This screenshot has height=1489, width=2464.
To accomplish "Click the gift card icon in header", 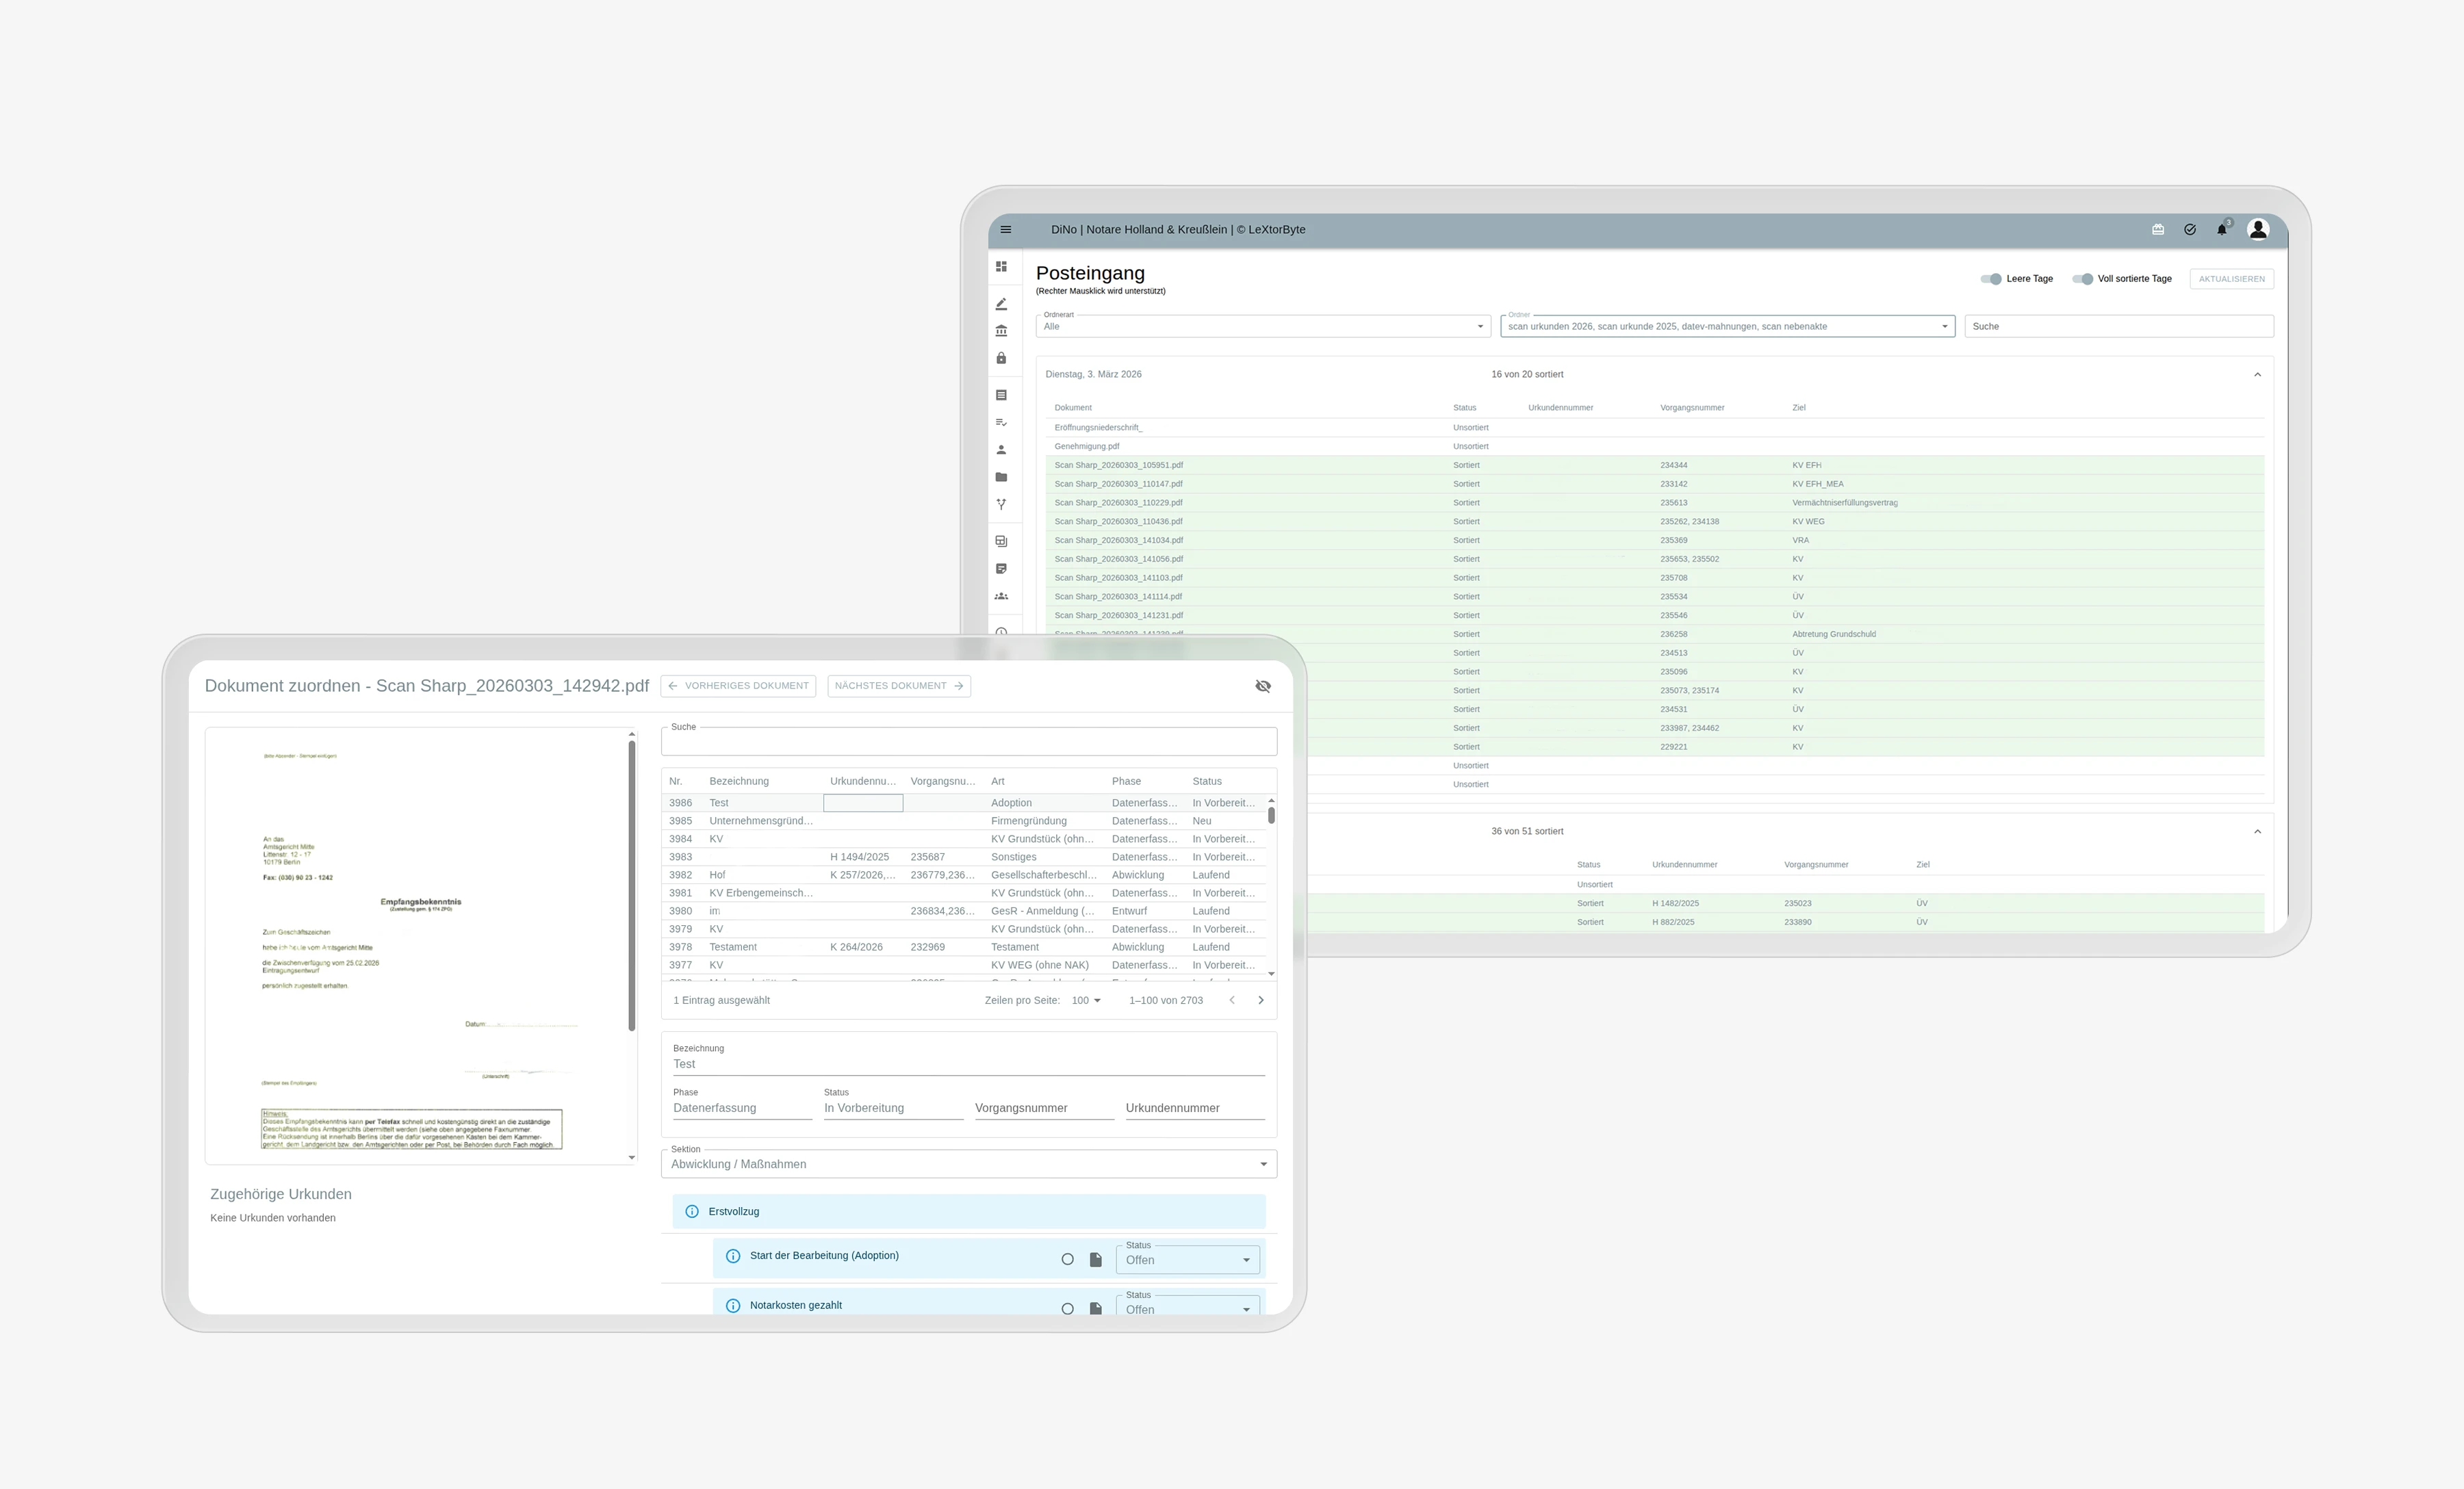I will 2158,230.
